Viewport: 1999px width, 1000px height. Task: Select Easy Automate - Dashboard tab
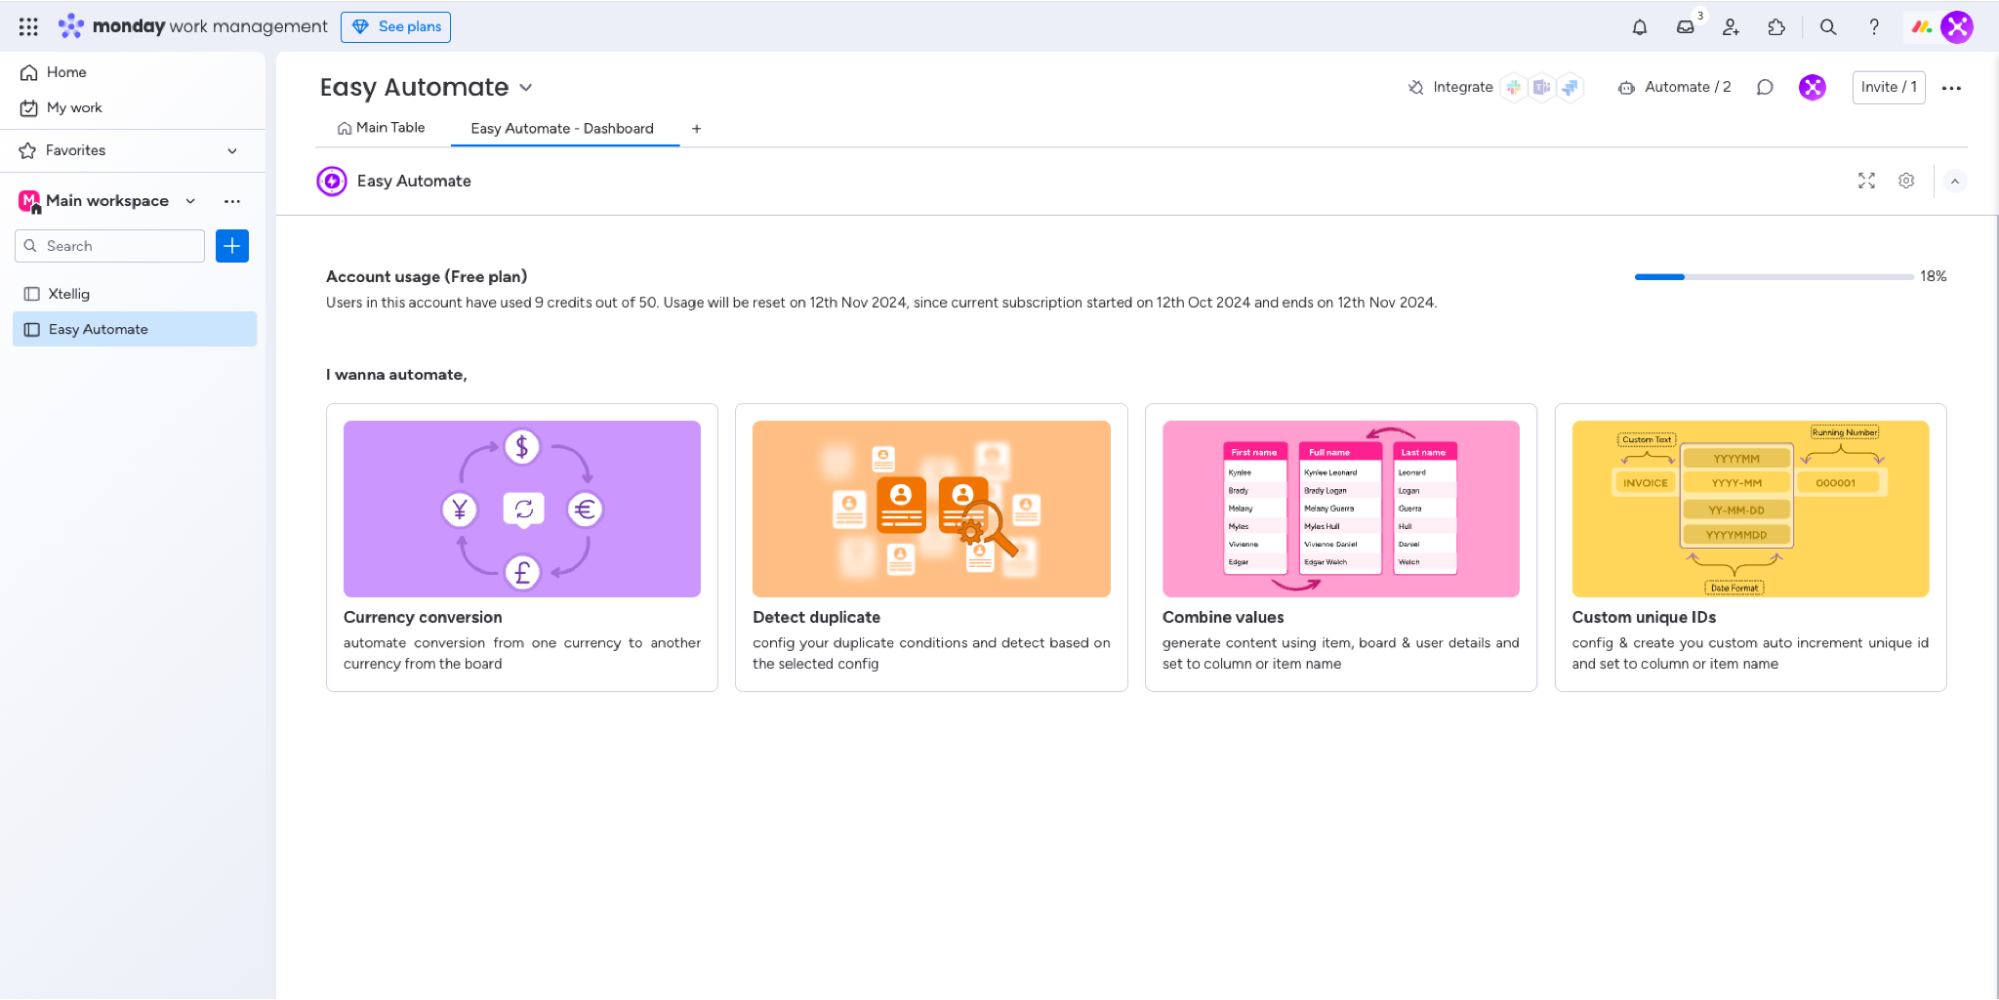coord(562,129)
